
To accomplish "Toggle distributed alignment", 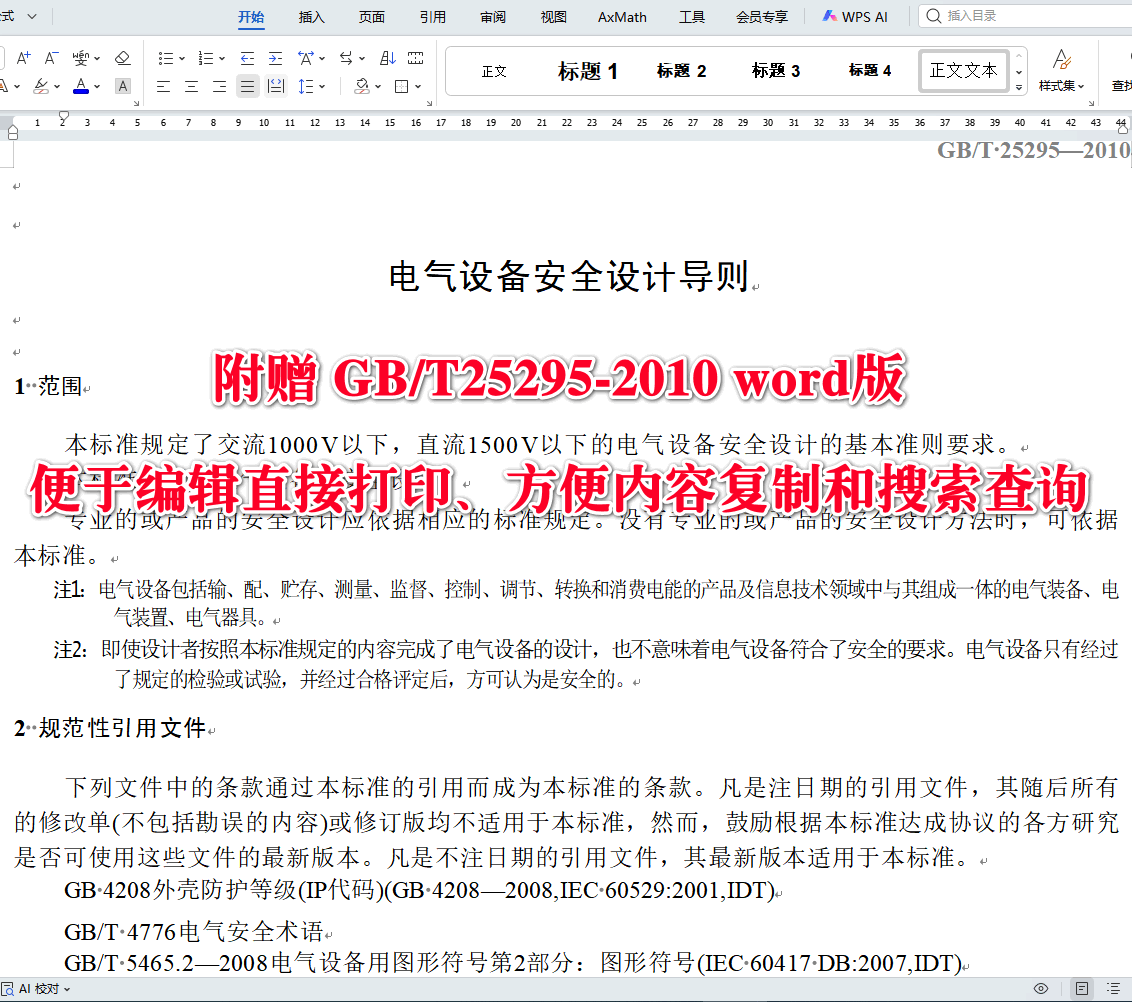I will pyautogui.click(x=276, y=87).
